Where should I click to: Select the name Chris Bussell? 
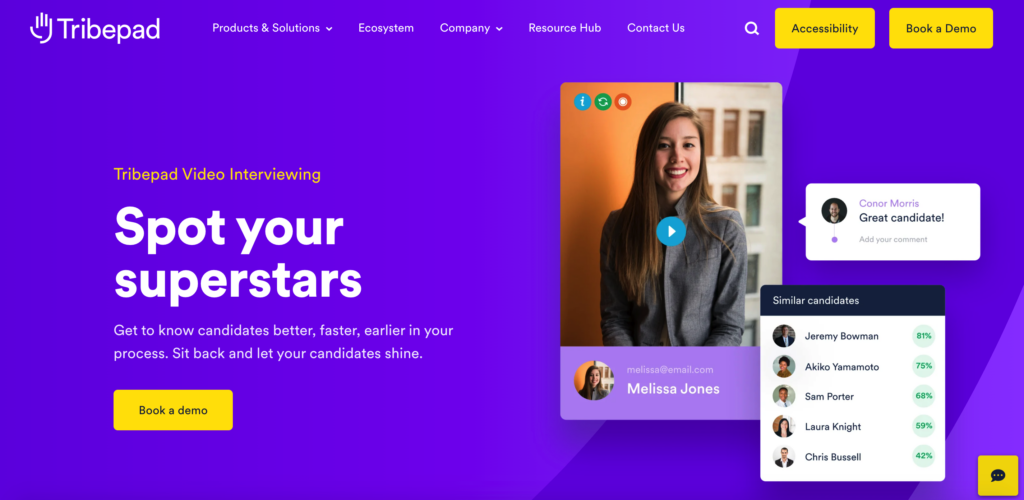pos(833,457)
